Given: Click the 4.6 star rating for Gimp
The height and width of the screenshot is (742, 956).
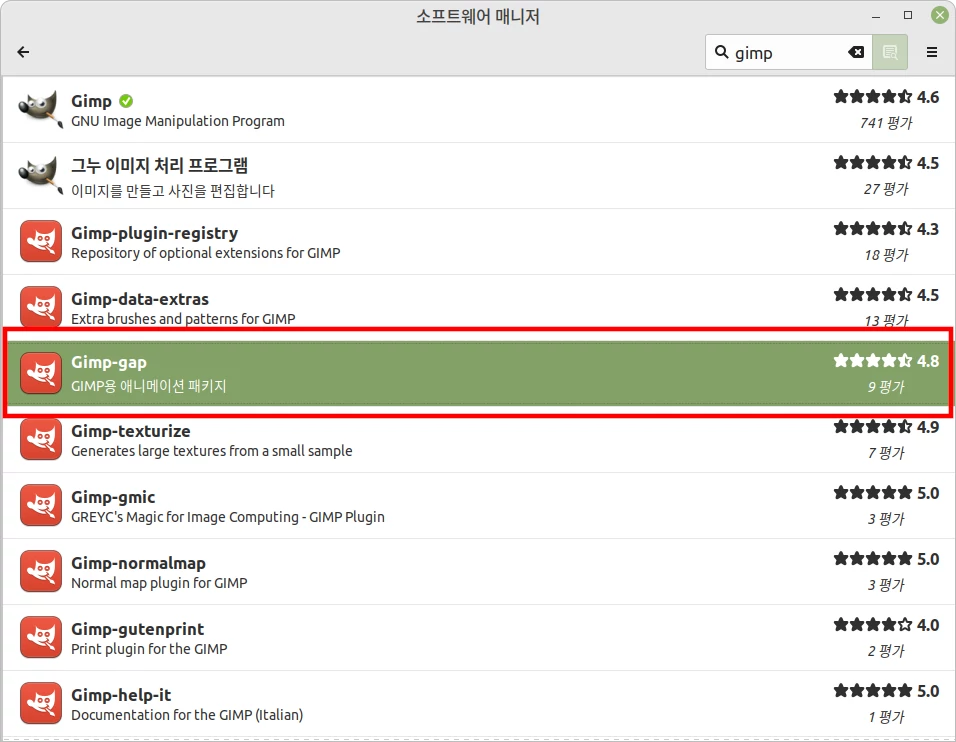Looking at the screenshot, I should [x=886, y=97].
